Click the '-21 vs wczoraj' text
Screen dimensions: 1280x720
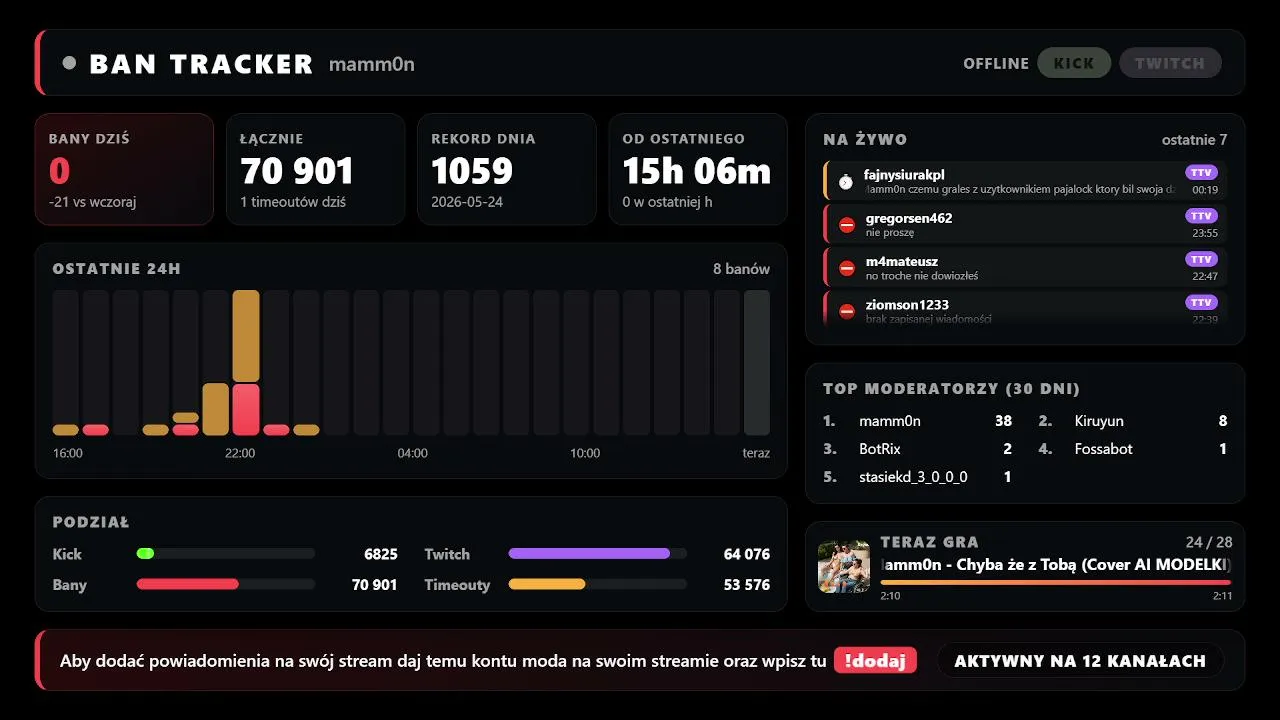(x=92, y=202)
